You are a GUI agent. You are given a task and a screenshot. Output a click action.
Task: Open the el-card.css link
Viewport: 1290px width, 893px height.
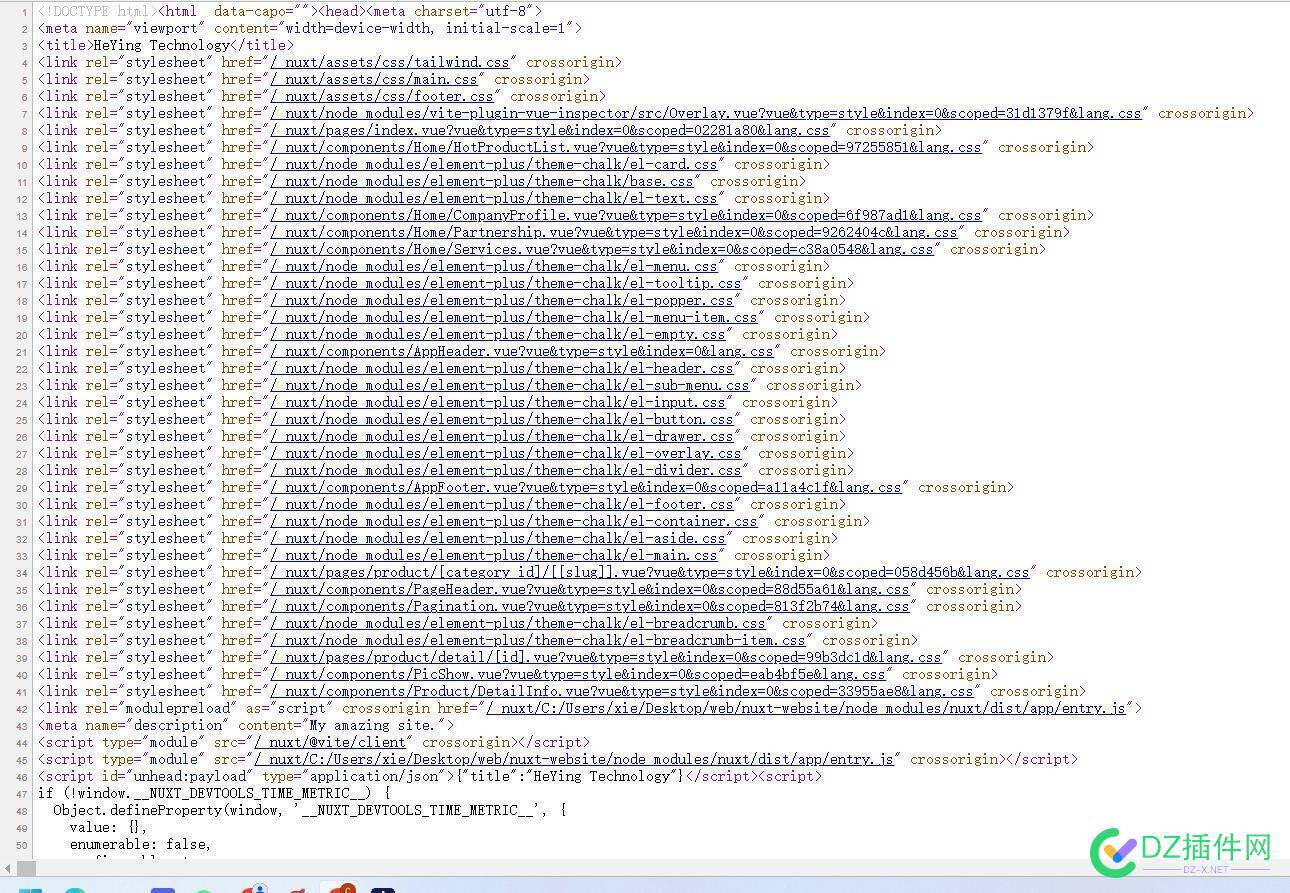pos(494,164)
